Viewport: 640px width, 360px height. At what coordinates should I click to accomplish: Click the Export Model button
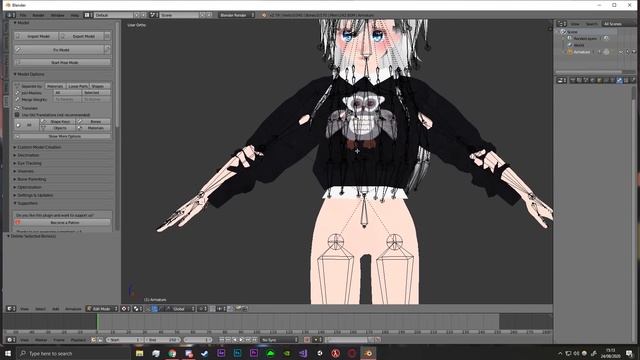pos(81,36)
